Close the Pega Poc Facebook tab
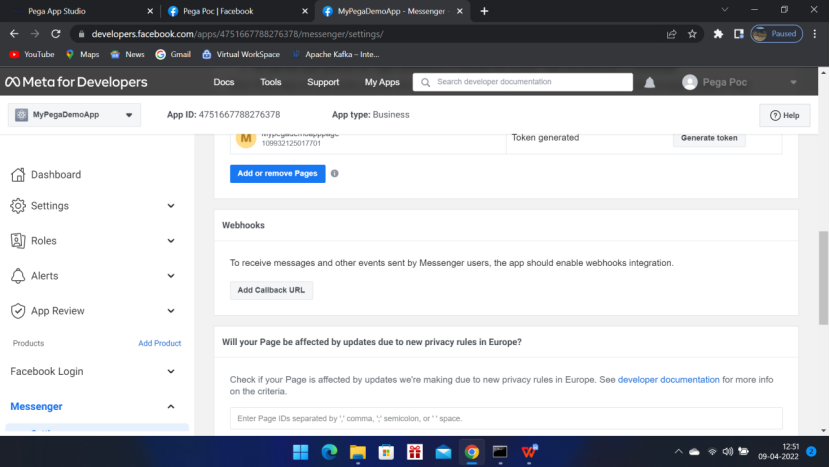 (305, 11)
